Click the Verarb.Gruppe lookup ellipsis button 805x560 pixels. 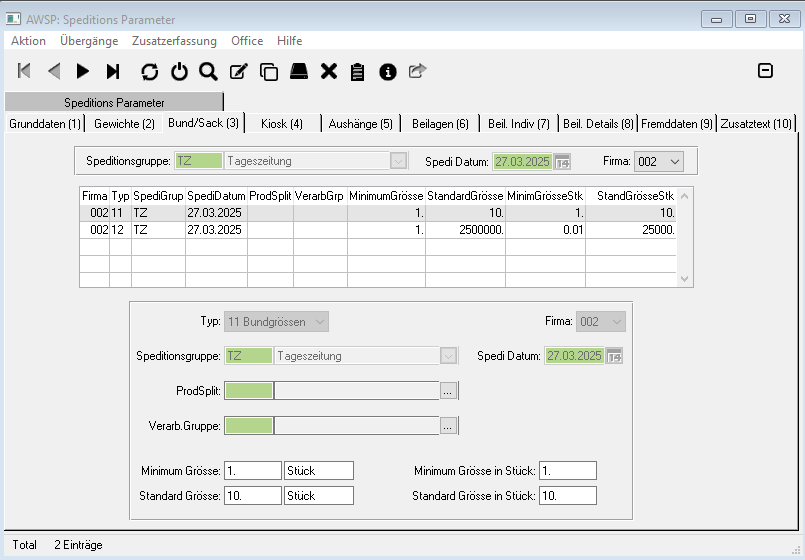click(x=448, y=426)
